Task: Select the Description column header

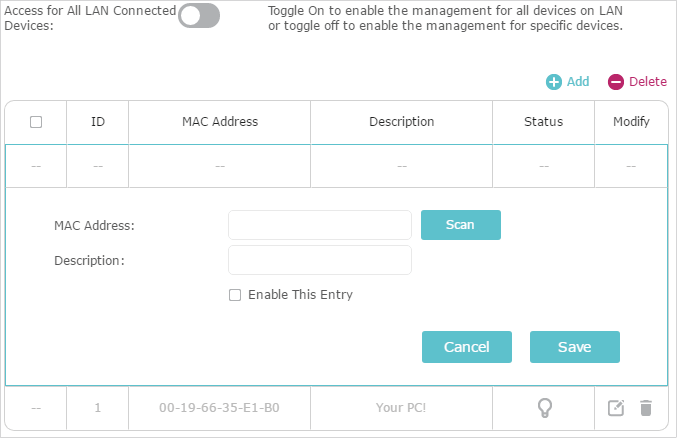Action: [x=402, y=122]
